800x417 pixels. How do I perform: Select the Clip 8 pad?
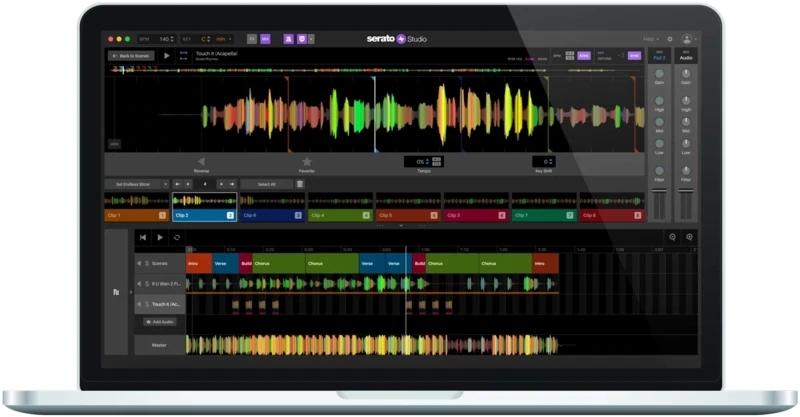(x=611, y=207)
